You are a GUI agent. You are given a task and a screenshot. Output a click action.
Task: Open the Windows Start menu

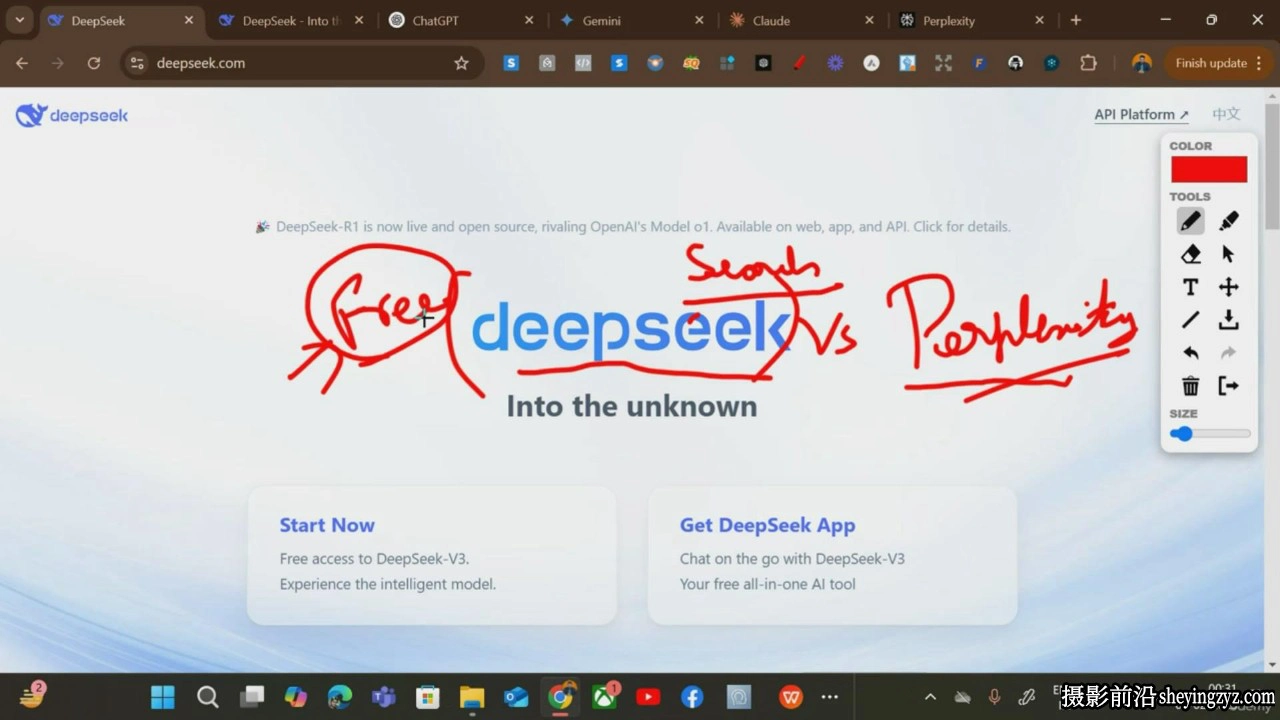click(x=162, y=697)
